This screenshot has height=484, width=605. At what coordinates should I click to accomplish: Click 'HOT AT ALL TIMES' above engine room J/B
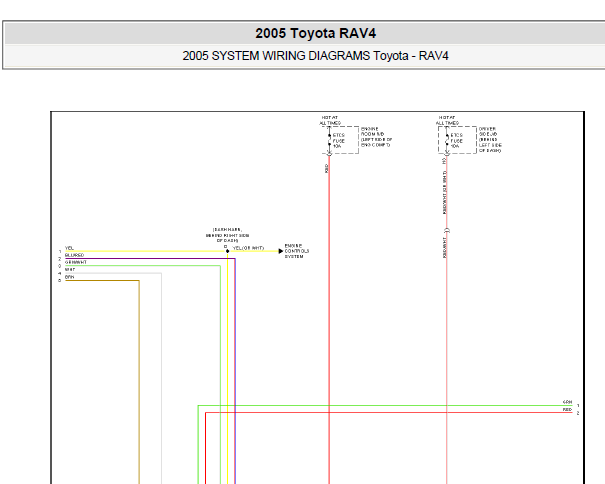click(x=330, y=120)
